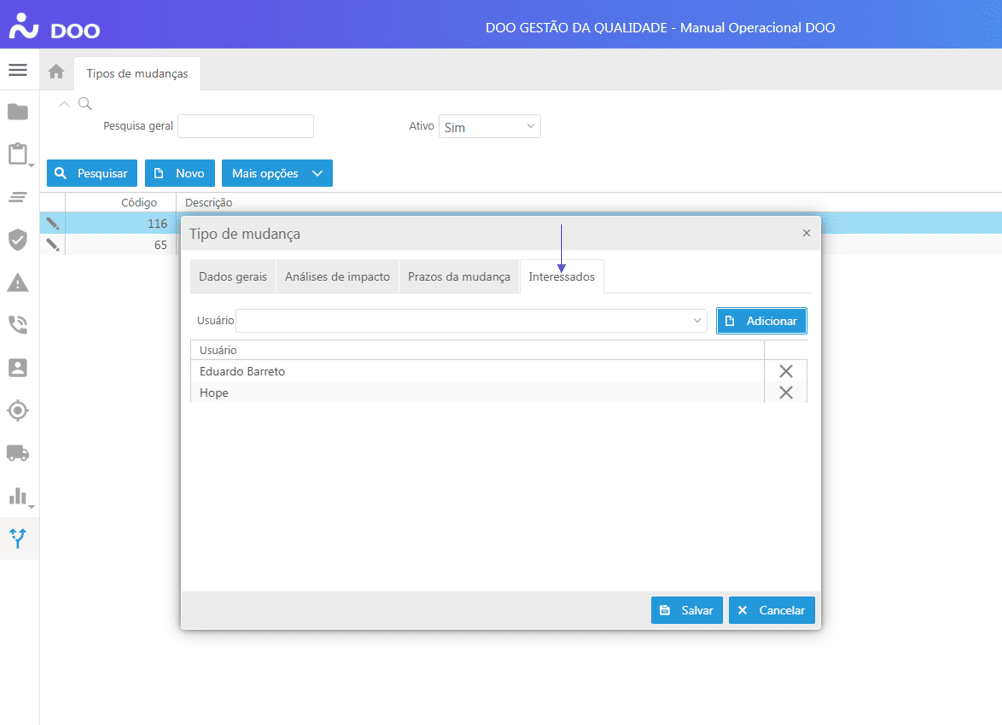Open the warning triangle sidebar icon
This screenshot has width=1002, height=725.
(x=18, y=283)
